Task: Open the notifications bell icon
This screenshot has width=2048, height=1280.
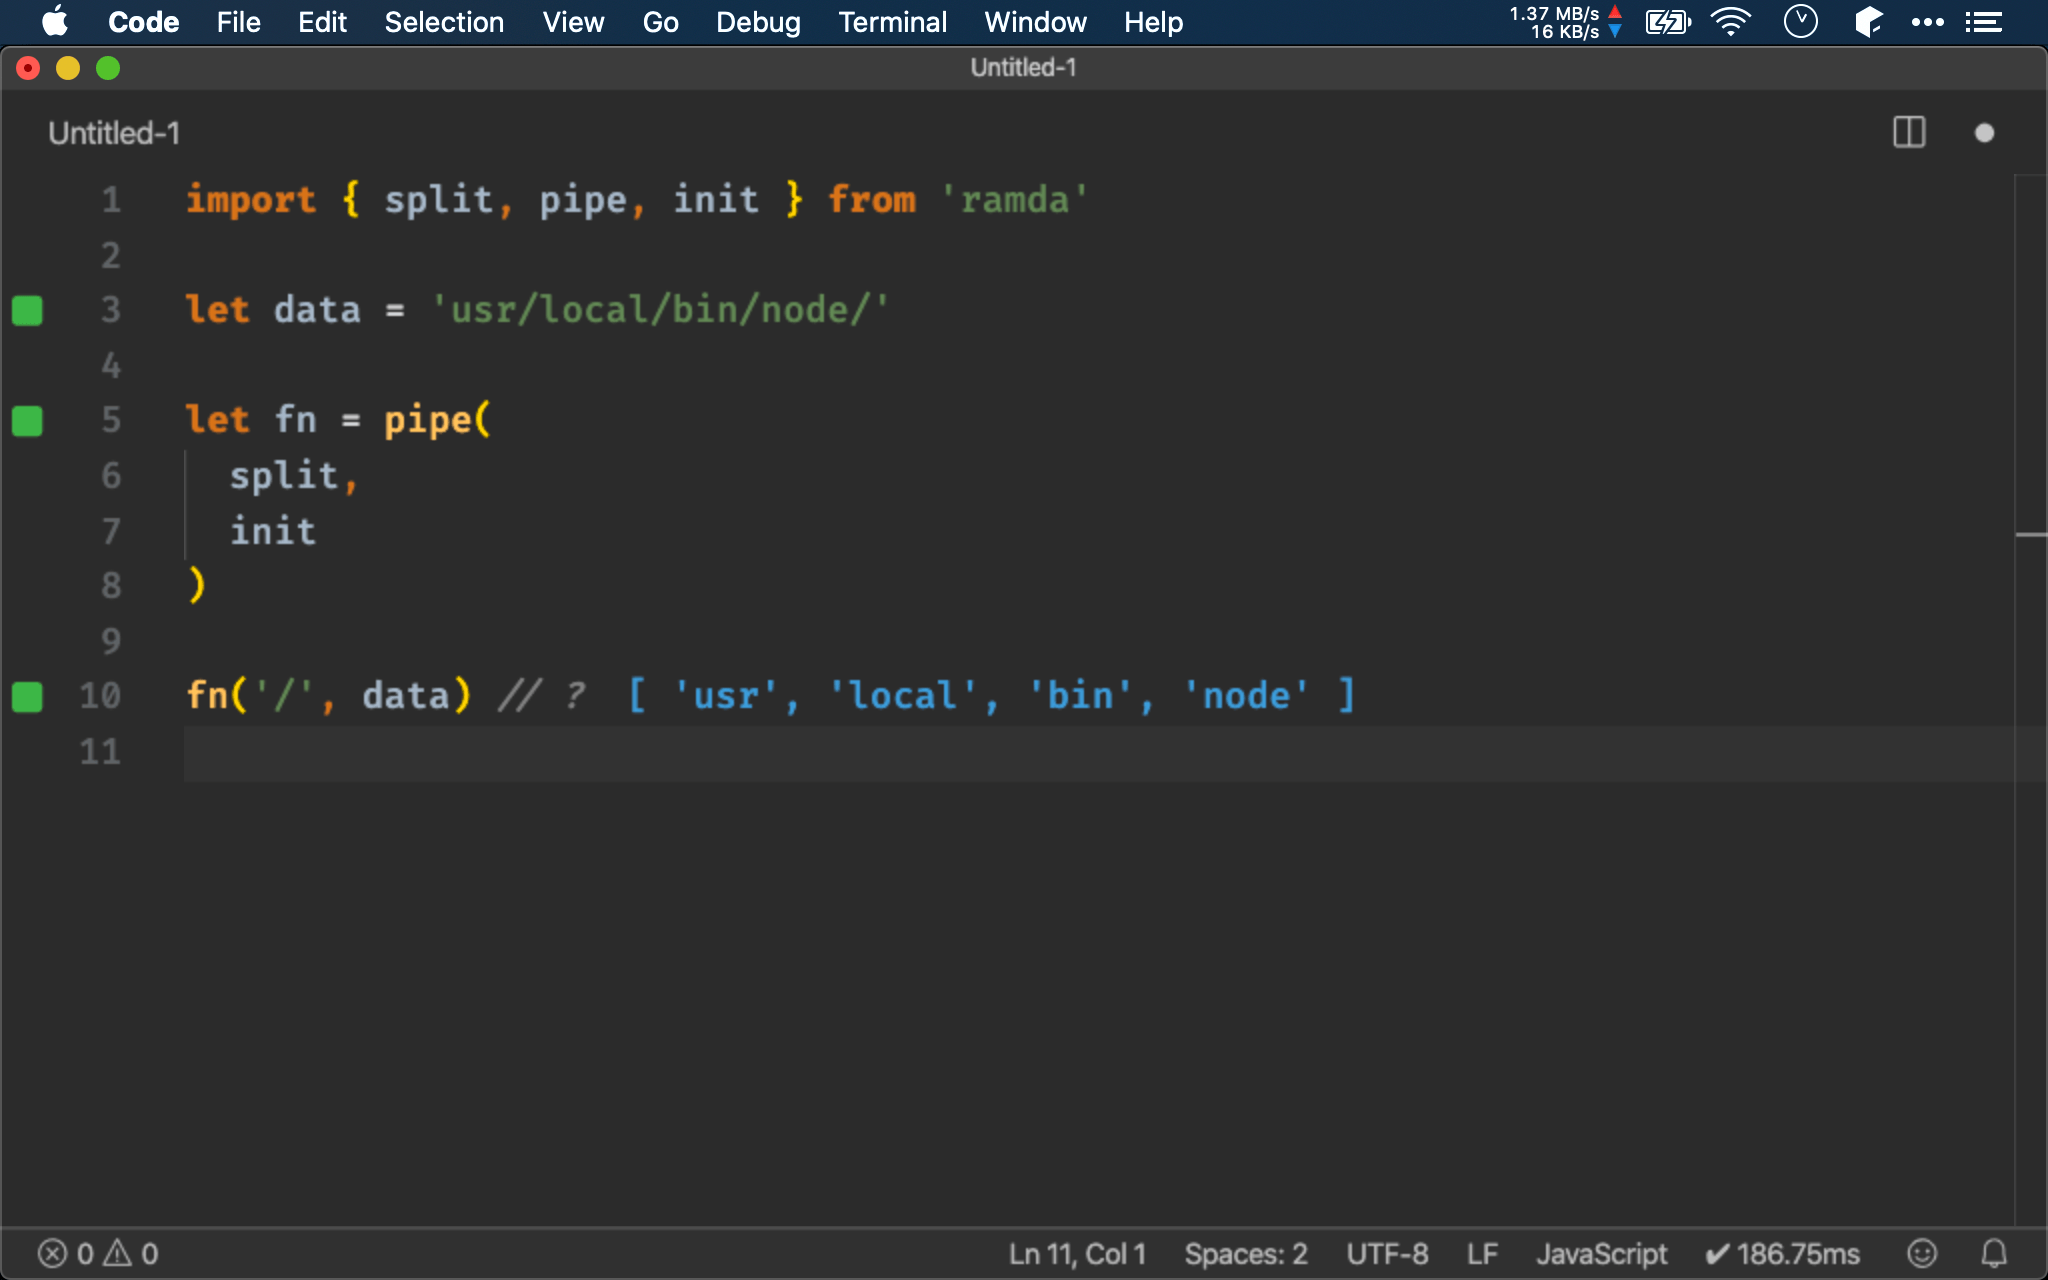Action: [x=1994, y=1253]
